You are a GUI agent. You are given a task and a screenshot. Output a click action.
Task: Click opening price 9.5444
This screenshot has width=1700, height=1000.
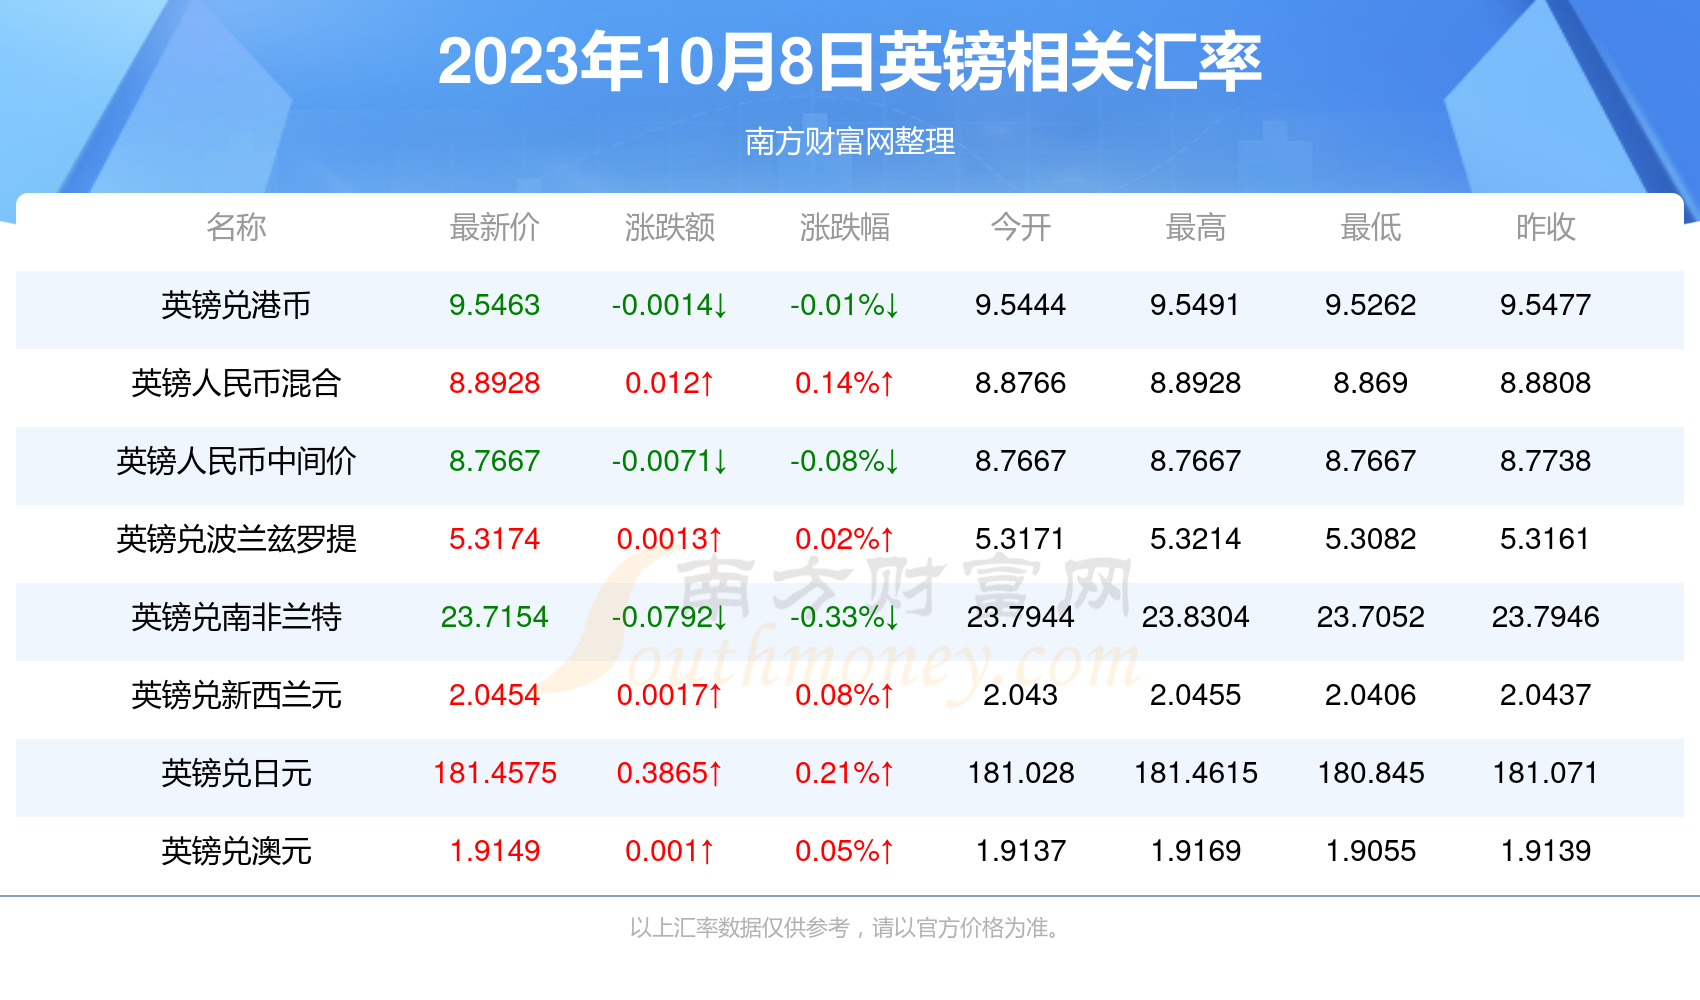1020,305
